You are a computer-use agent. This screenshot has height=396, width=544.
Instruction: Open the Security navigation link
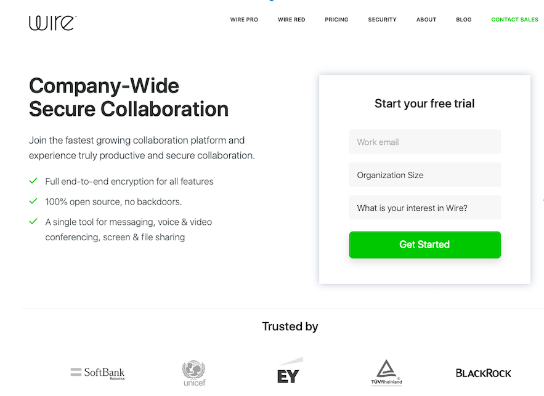(x=382, y=19)
